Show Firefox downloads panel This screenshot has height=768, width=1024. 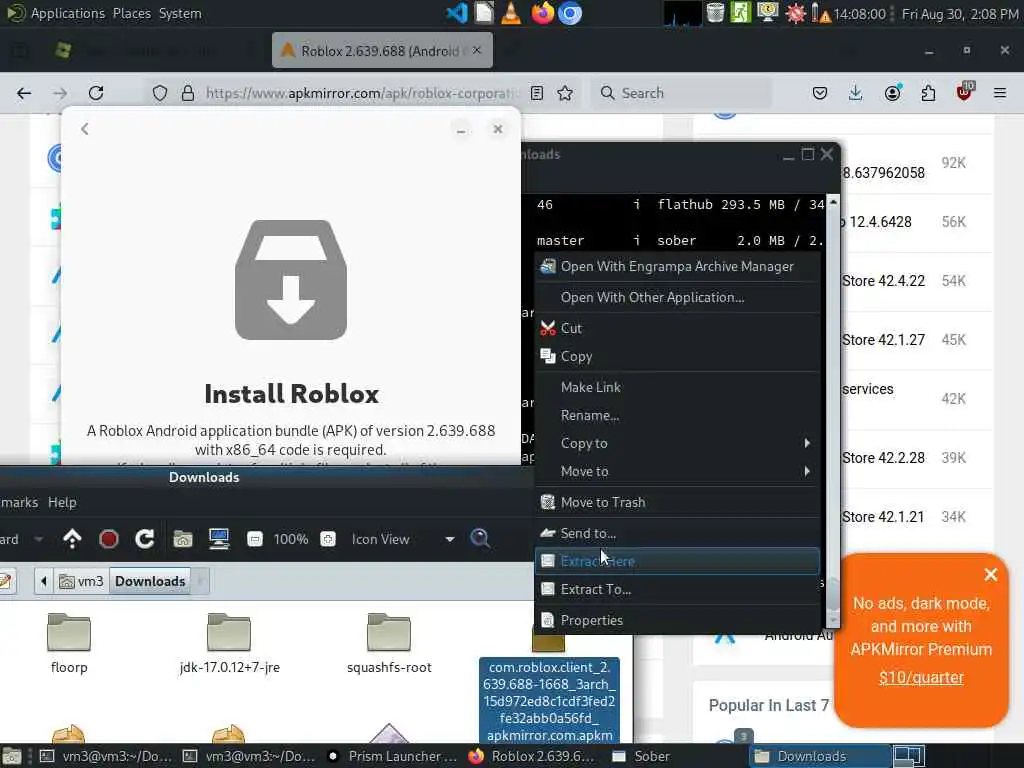pyautogui.click(x=856, y=93)
